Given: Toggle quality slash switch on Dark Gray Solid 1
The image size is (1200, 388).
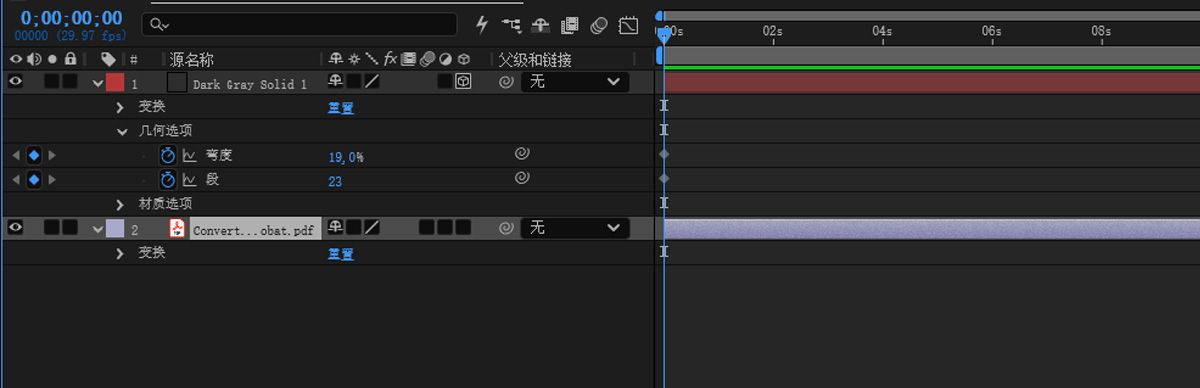Looking at the screenshot, I should [372, 82].
